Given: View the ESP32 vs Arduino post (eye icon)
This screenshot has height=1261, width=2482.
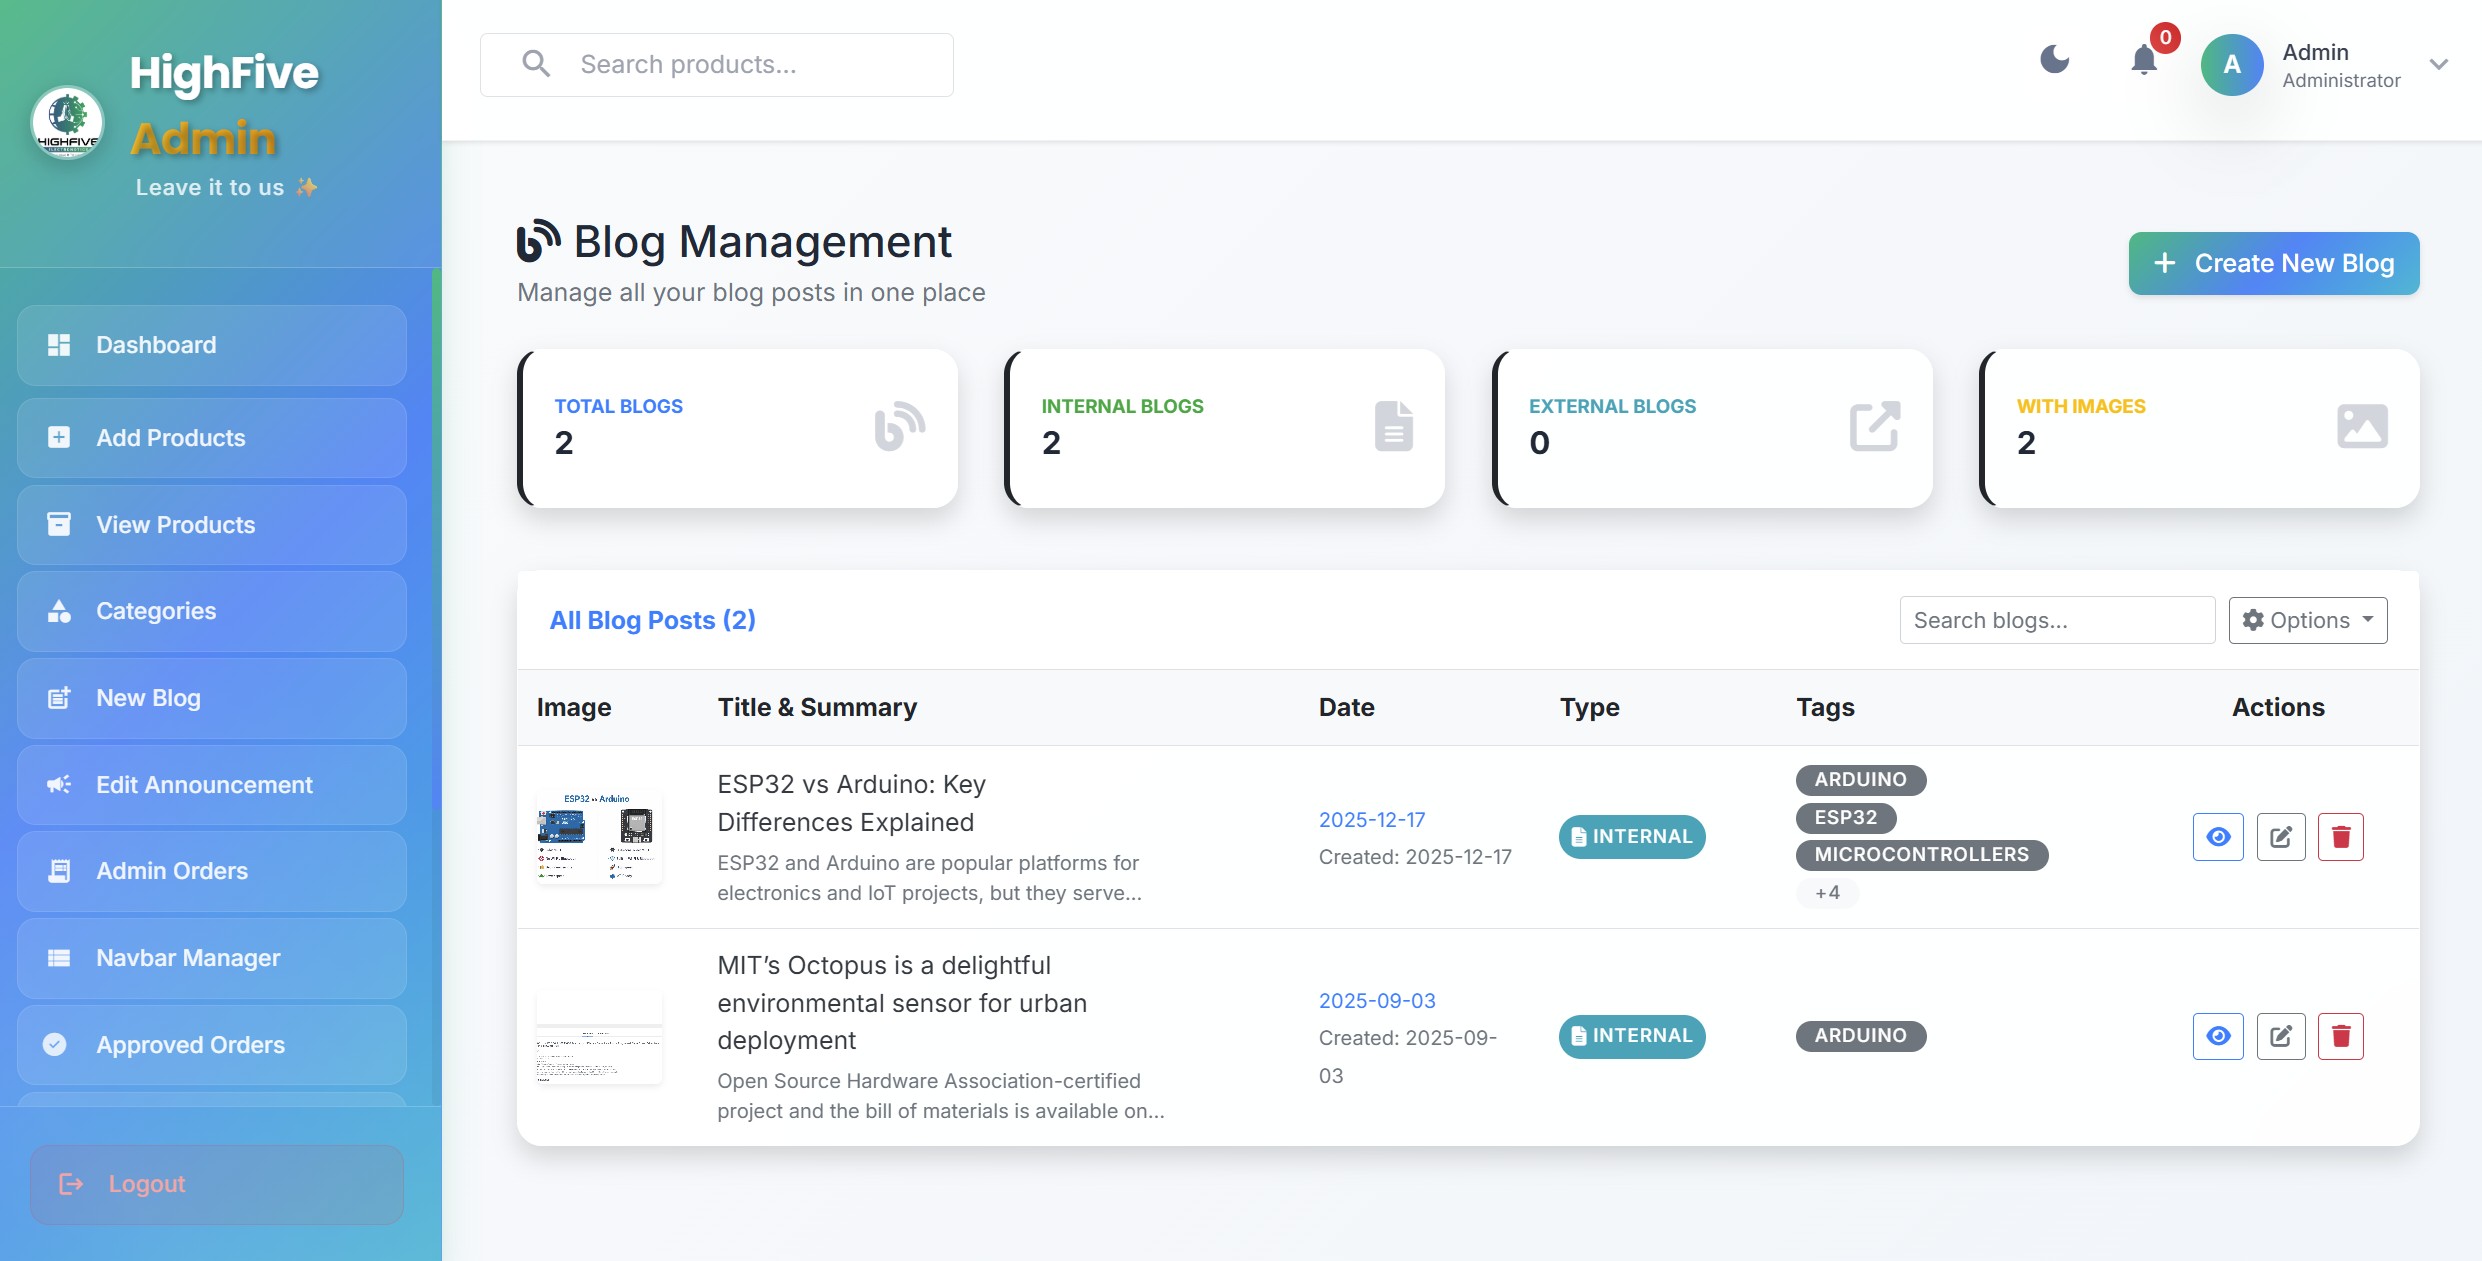Looking at the screenshot, I should tap(2218, 837).
